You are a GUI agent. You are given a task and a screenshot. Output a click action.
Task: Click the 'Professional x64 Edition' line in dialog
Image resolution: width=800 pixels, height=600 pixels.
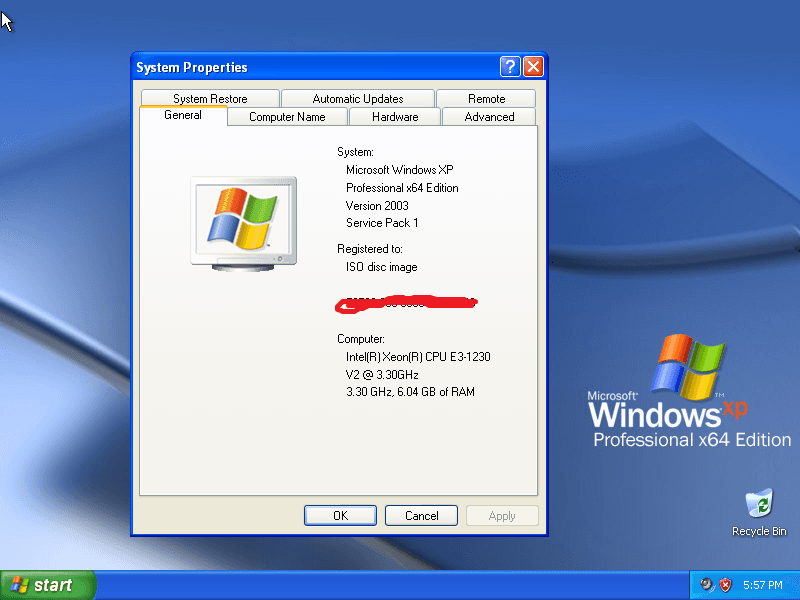(x=402, y=188)
